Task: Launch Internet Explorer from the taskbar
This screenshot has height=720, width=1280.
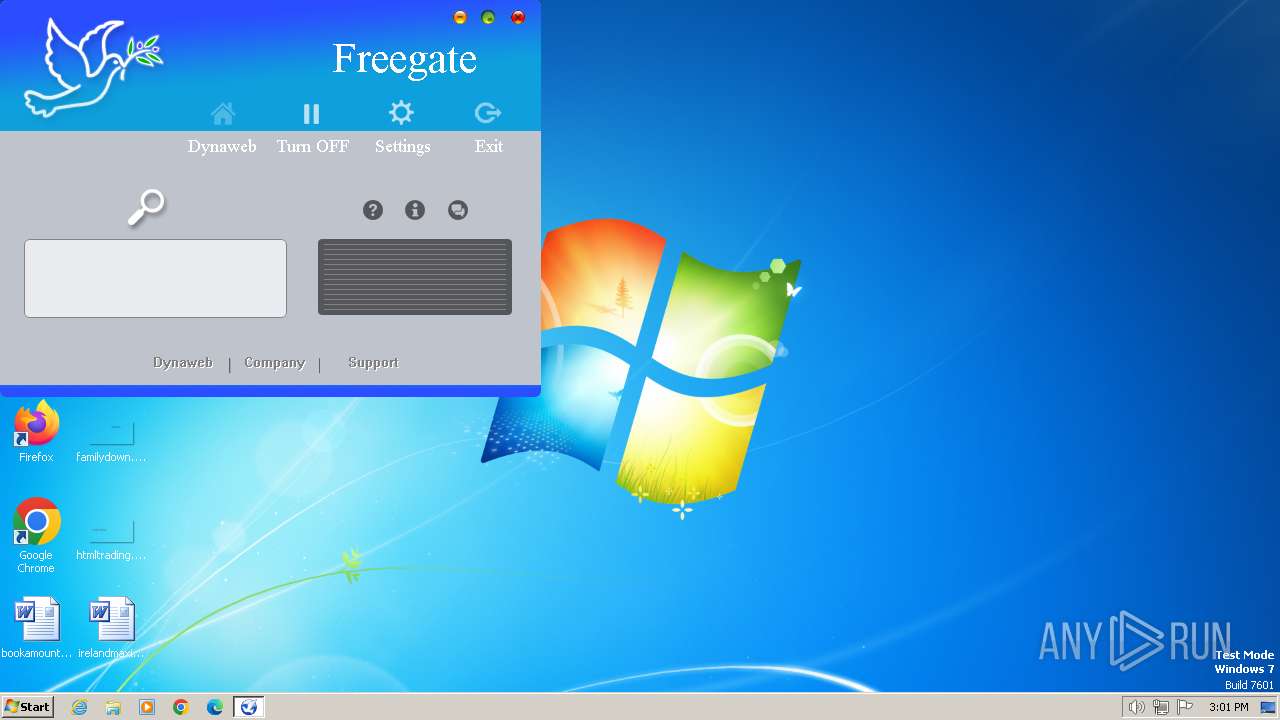Action: click(79, 707)
